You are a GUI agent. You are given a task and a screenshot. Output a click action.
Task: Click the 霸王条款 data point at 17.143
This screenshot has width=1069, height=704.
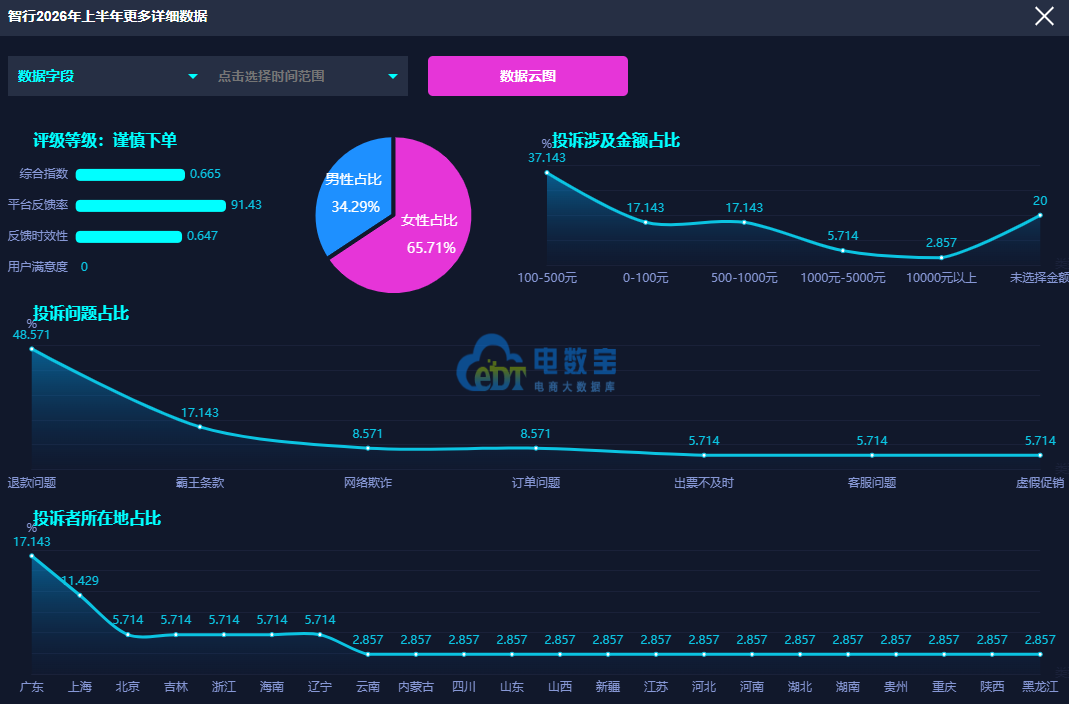pos(200,427)
